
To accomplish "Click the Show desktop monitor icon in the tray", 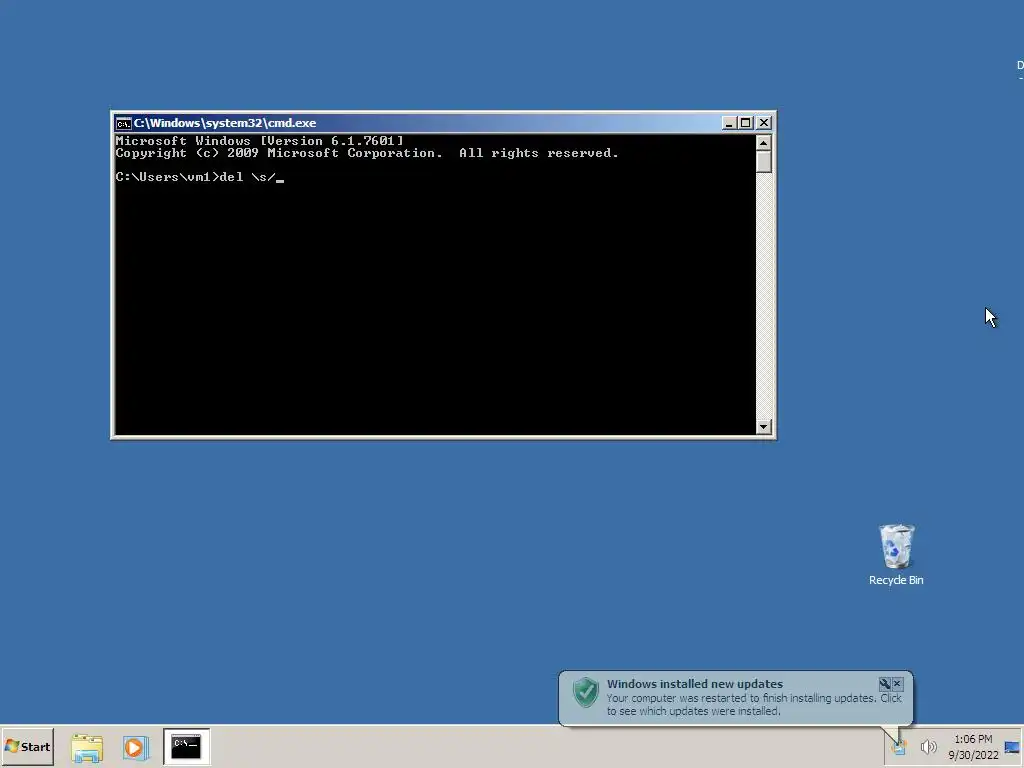I will click(1012, 747).
